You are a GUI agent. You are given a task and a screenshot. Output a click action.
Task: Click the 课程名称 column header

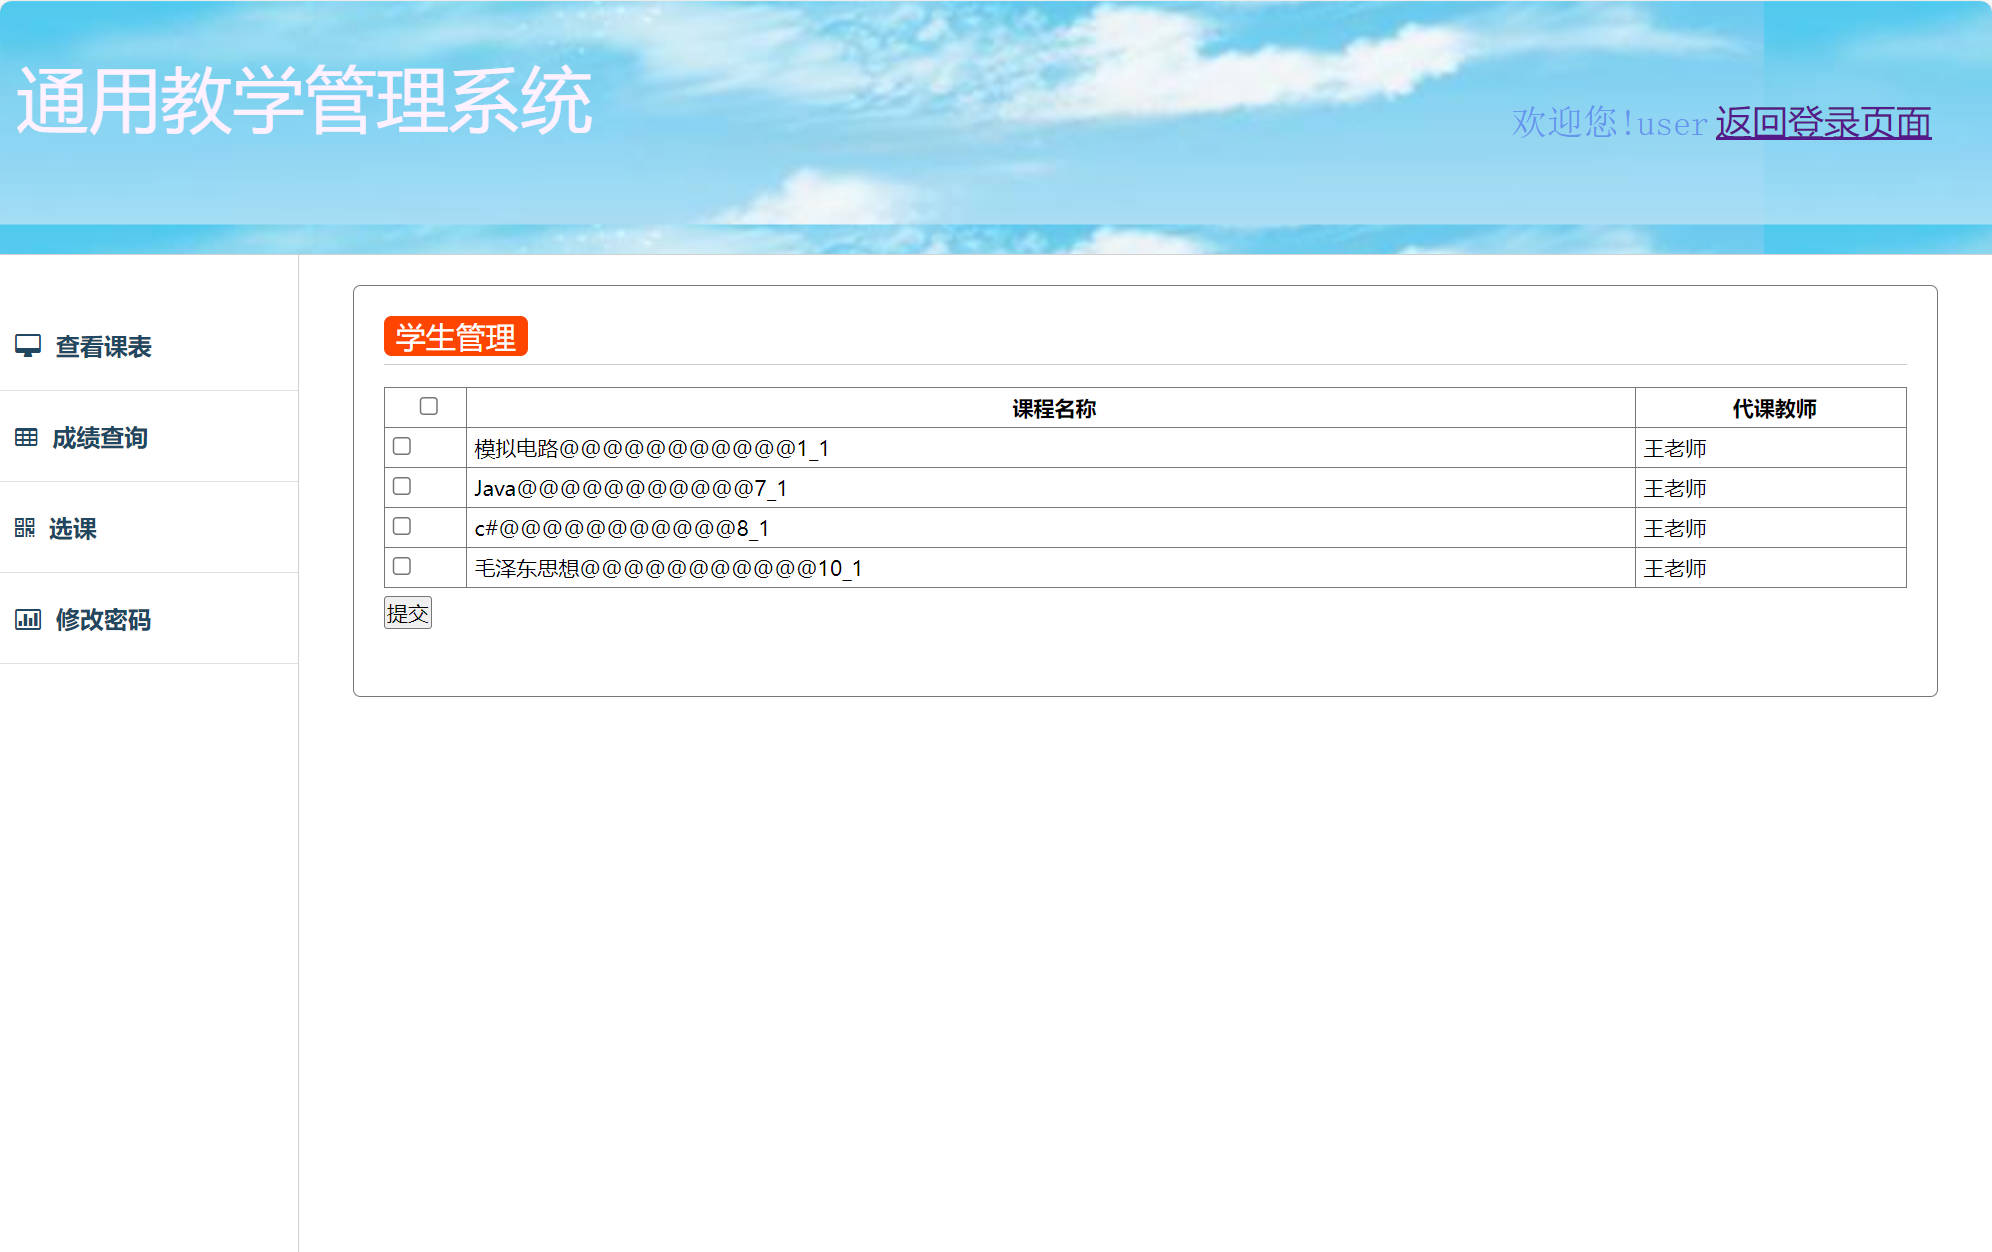pos(1056,407)
